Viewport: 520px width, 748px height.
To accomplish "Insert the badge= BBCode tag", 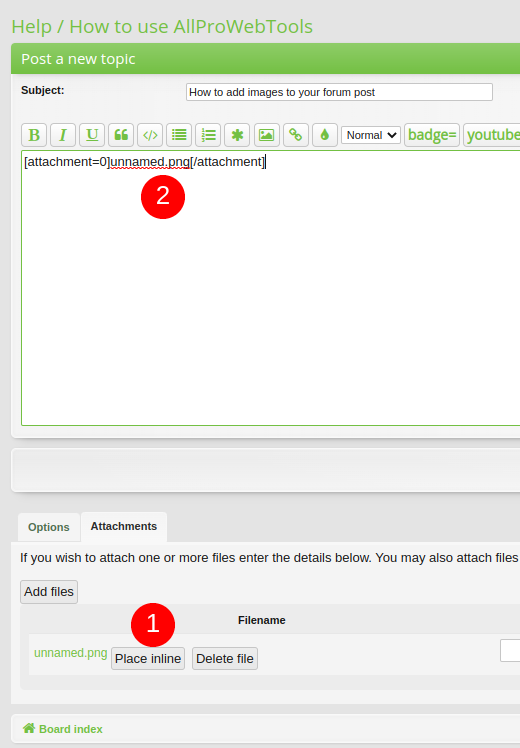I will pos(432,135).
